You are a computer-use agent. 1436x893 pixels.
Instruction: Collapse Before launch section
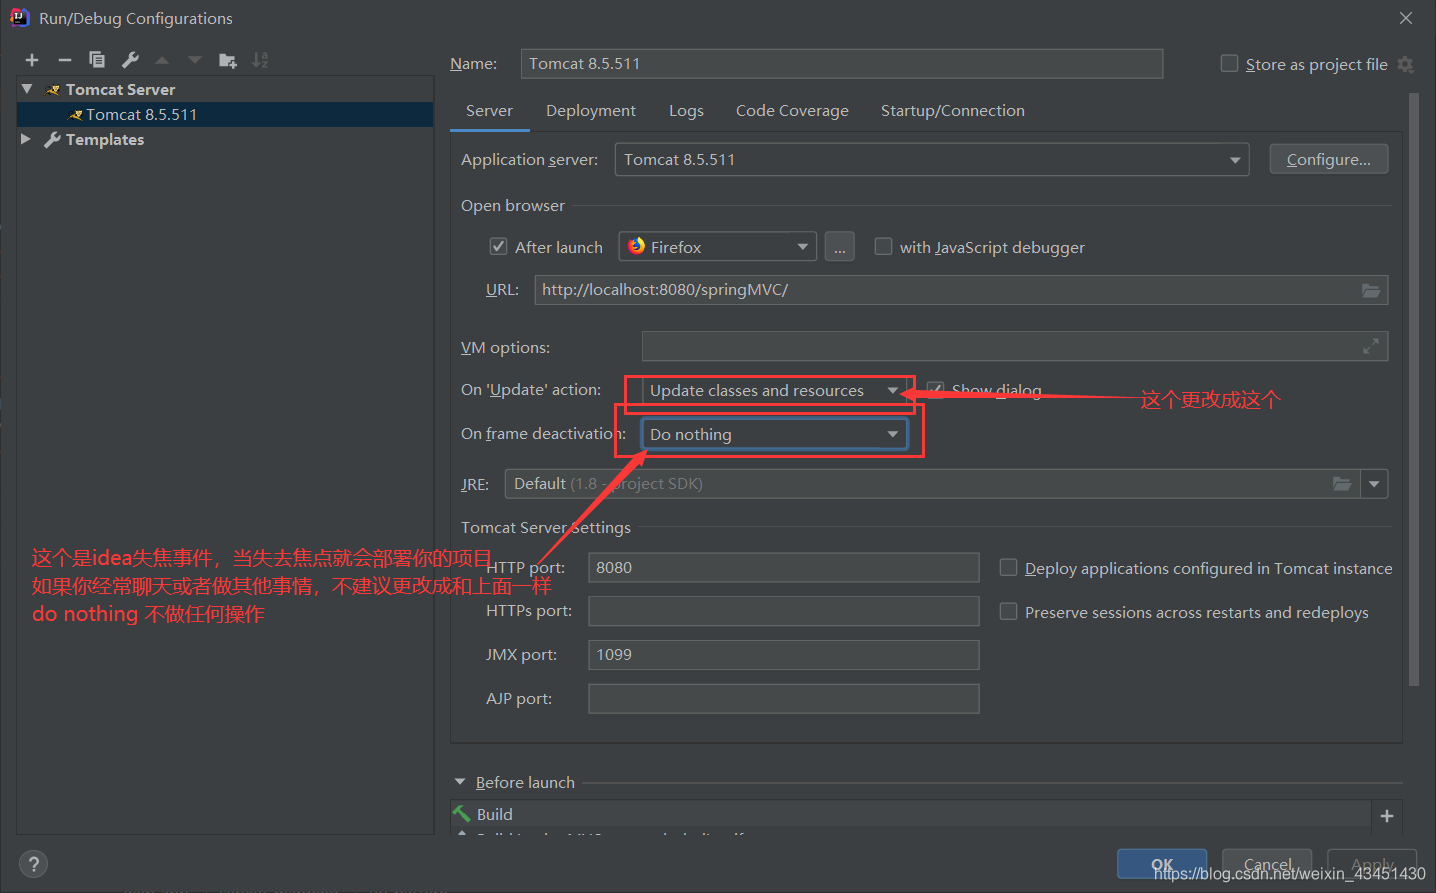coord(460,782)
